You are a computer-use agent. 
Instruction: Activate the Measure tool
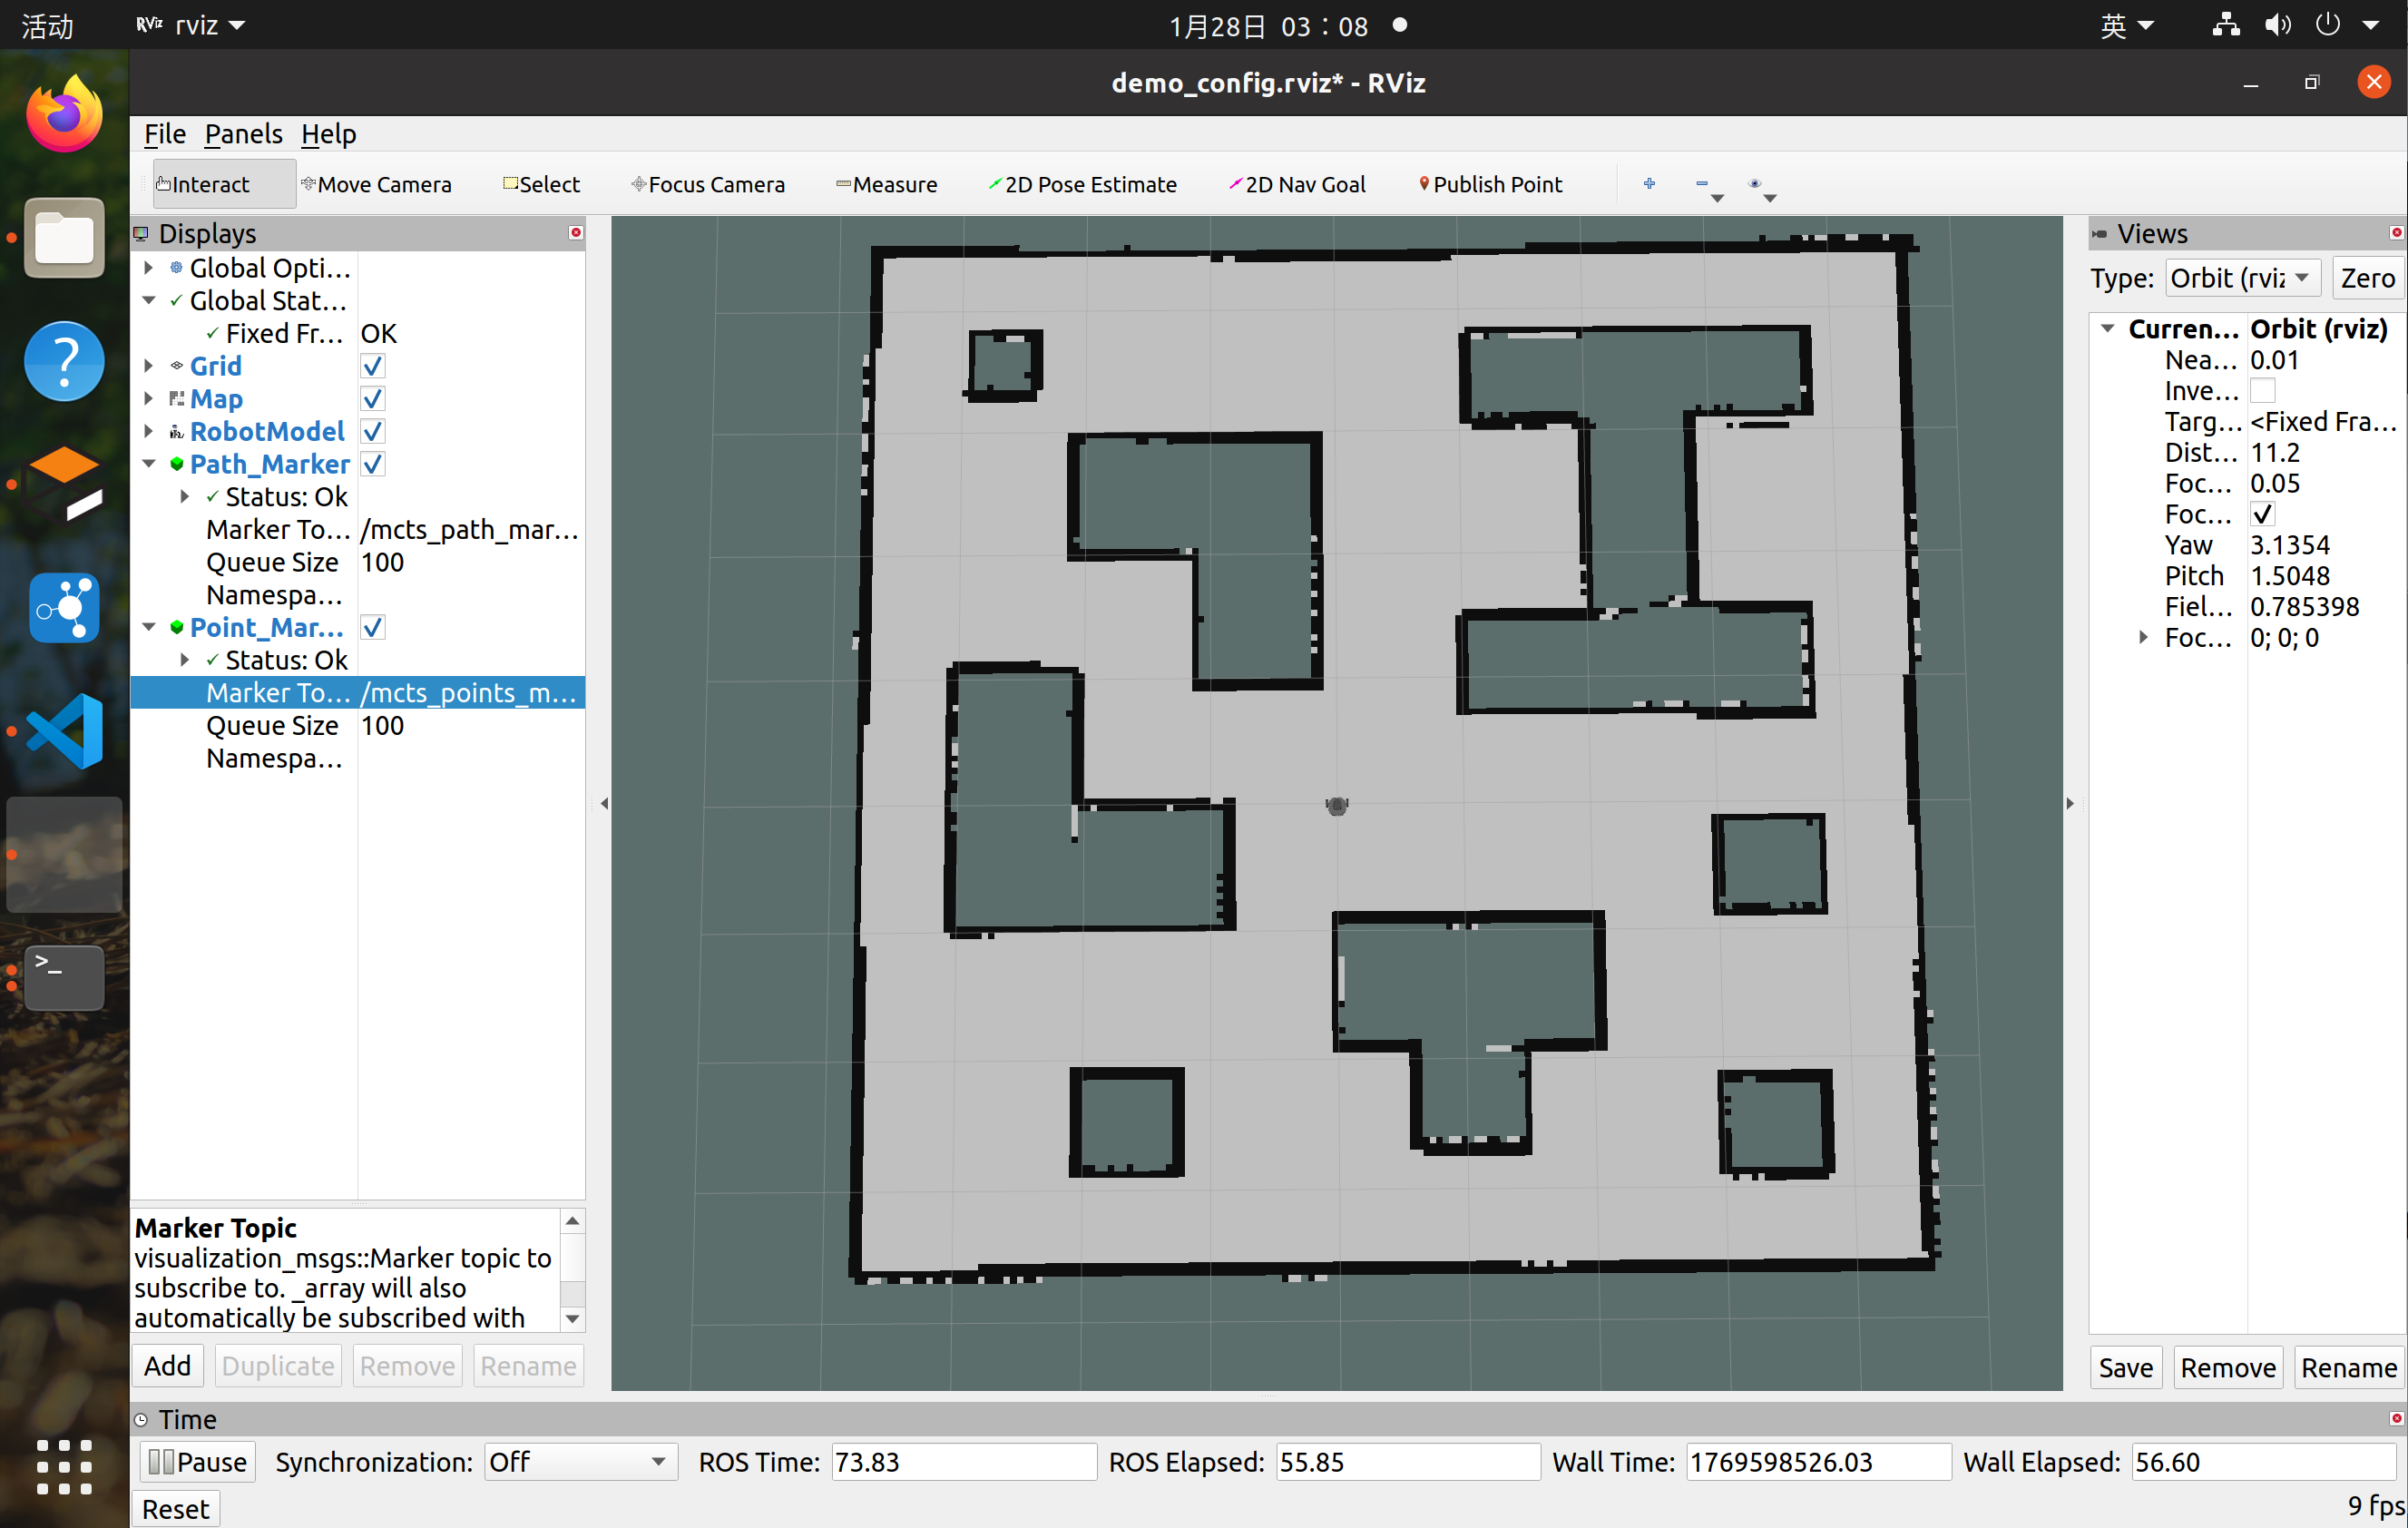pyautogui.click(x=886, y=184)
